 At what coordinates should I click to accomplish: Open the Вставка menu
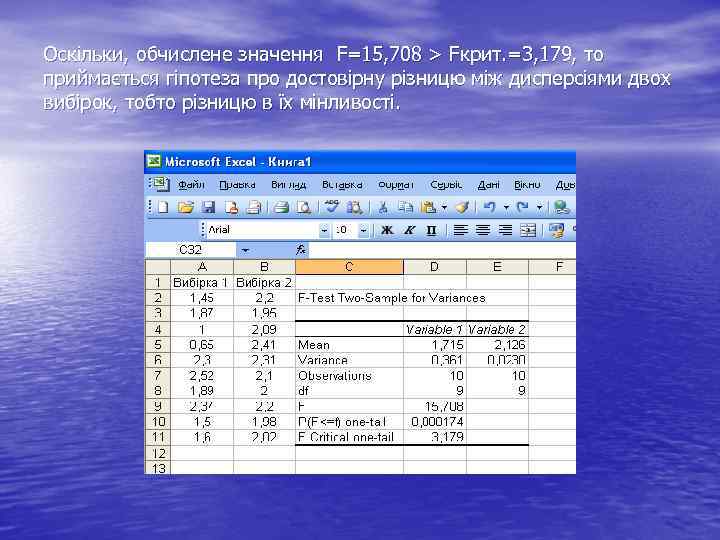tap(342, 185)
